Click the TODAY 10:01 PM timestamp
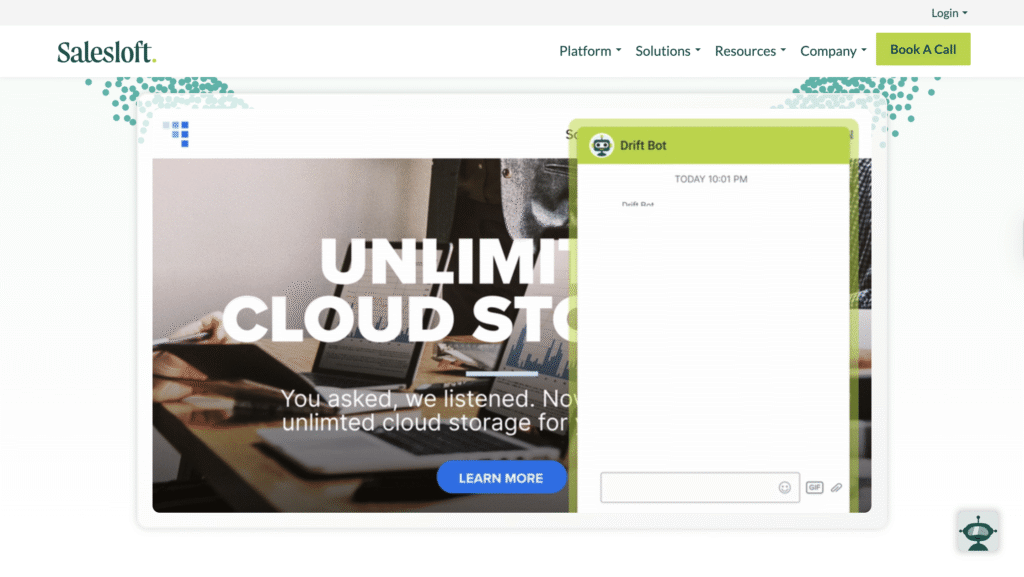 [711, 179]
